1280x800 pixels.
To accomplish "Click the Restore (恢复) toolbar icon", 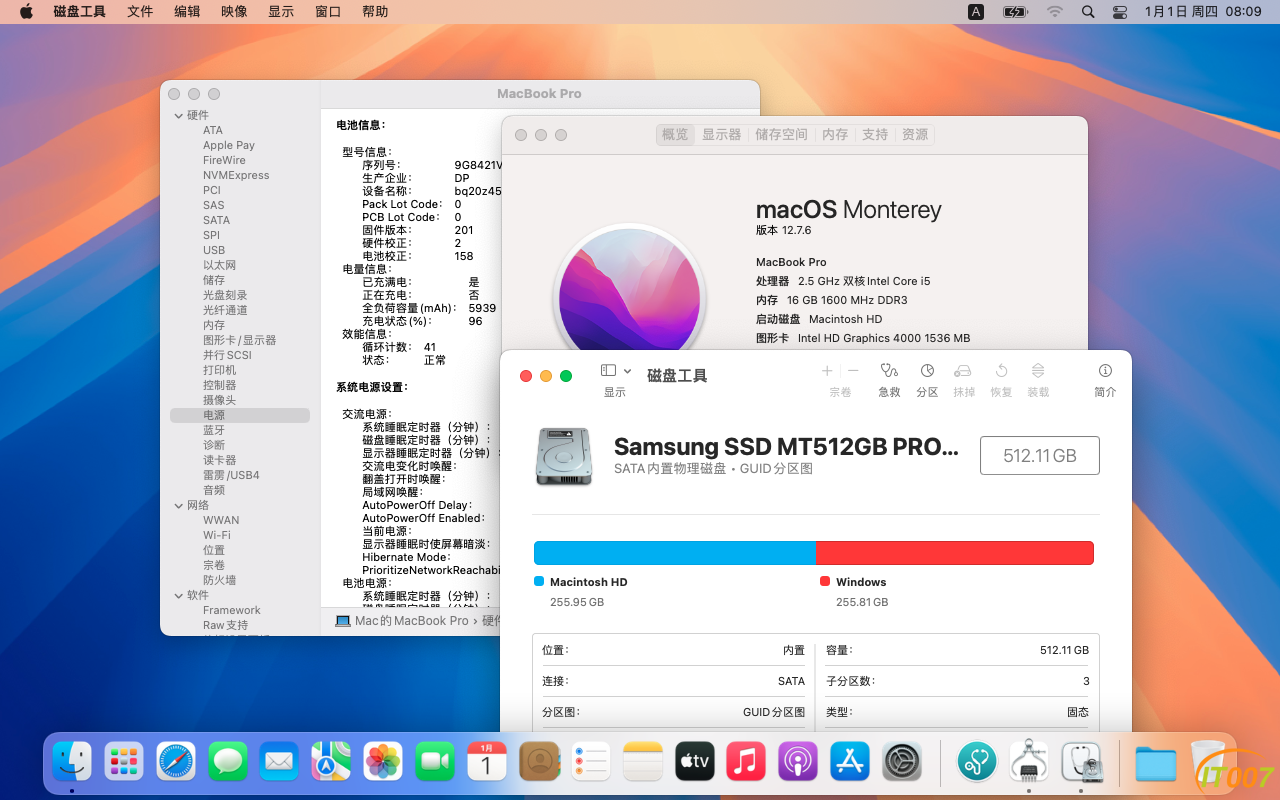I will [1001, 371].
